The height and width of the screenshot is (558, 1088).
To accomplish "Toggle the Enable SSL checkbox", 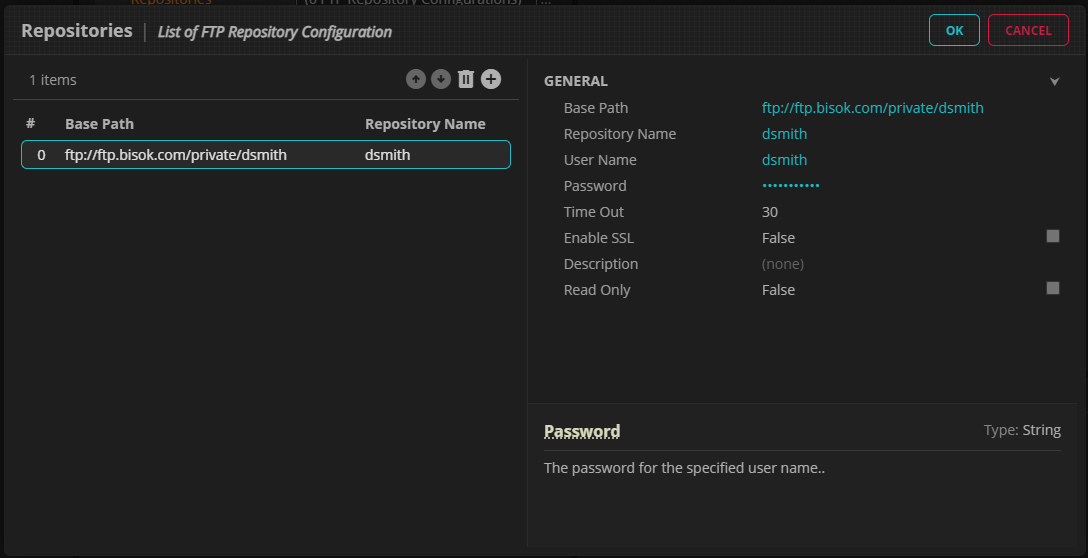I will coord(1052,237).
